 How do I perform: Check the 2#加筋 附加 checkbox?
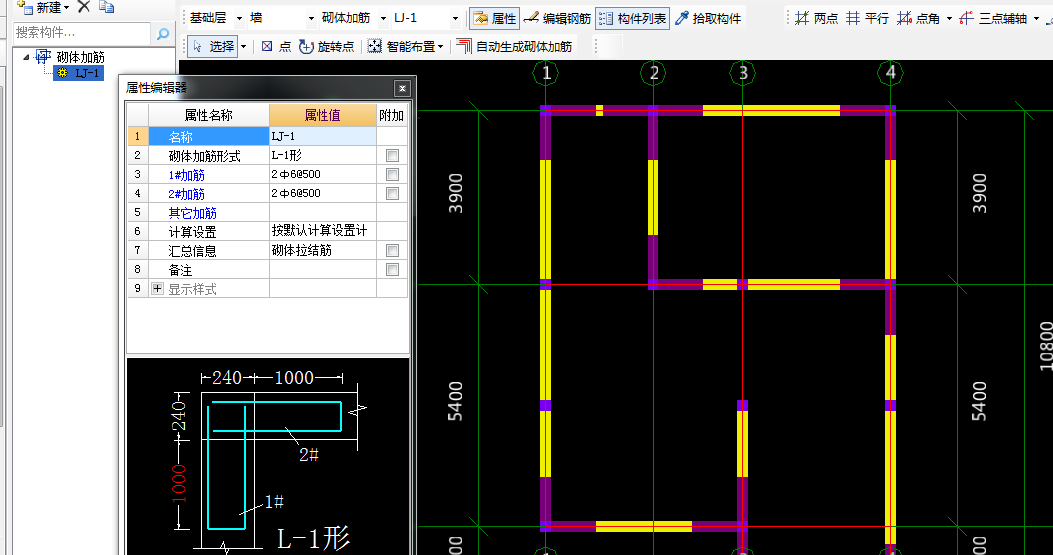(x=392, y=194)
